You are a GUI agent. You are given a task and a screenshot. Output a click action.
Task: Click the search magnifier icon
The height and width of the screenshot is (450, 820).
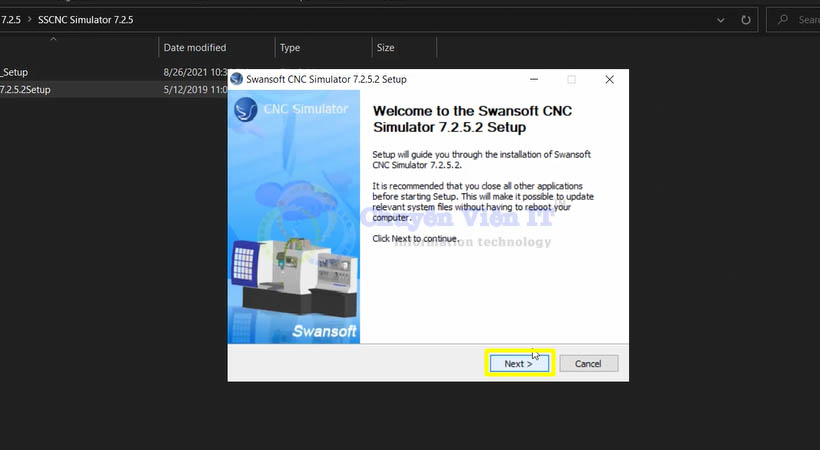(783, 19)
